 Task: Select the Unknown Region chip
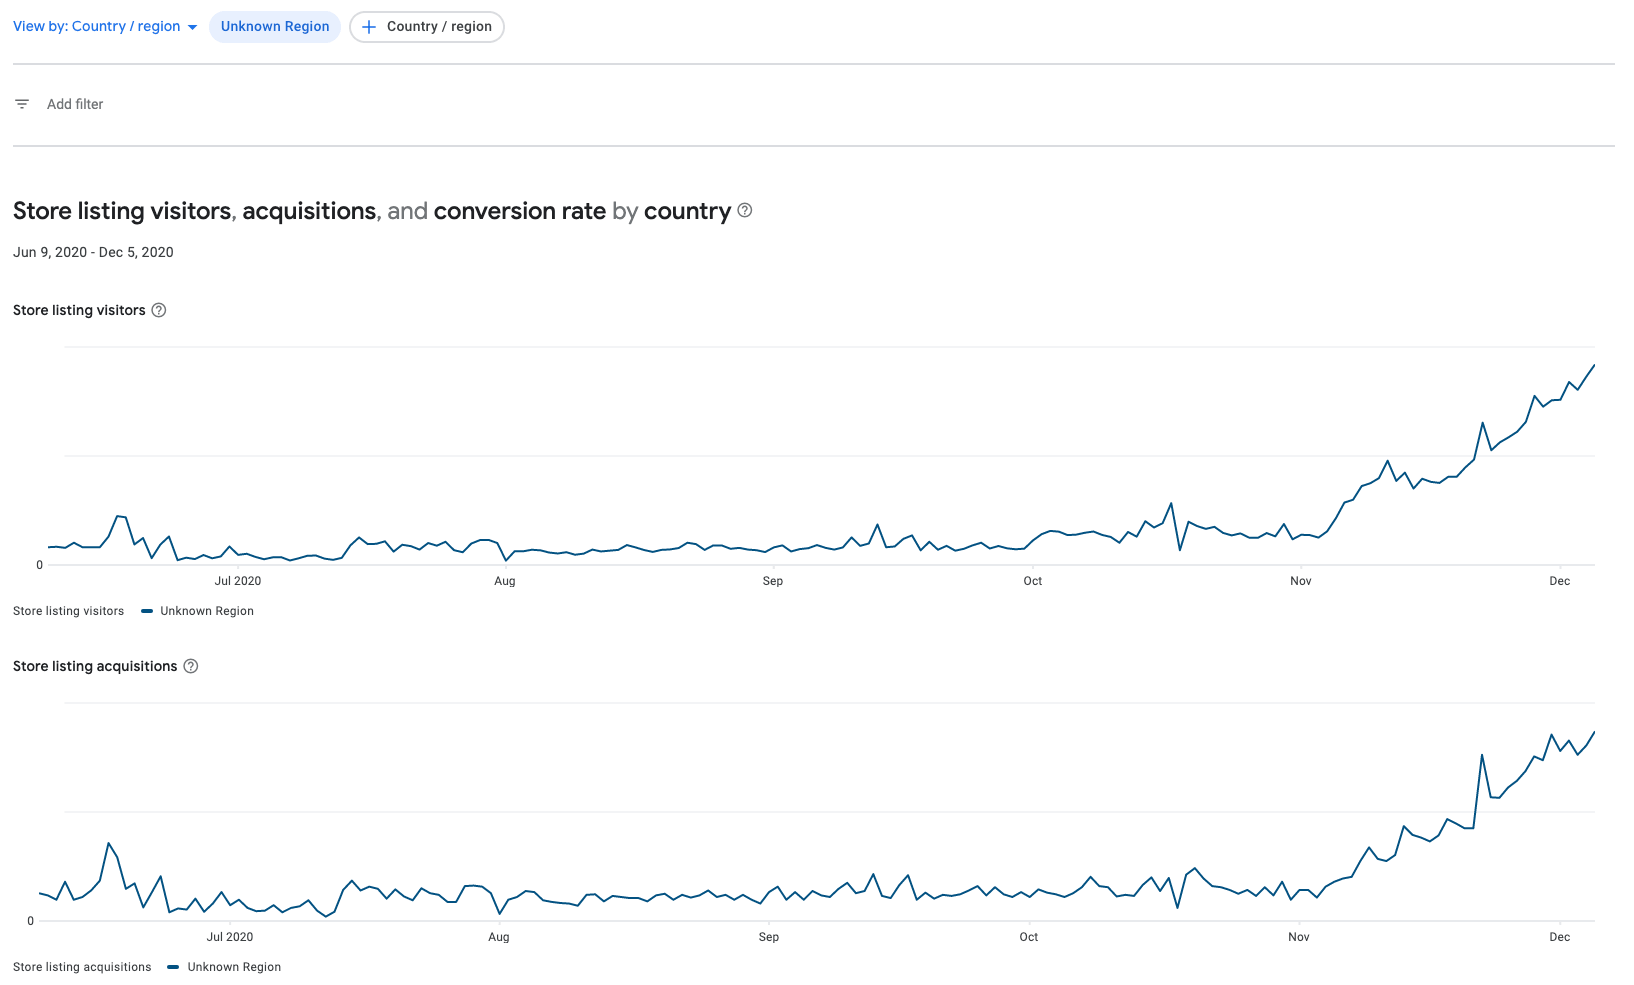(x=275, y=27)
